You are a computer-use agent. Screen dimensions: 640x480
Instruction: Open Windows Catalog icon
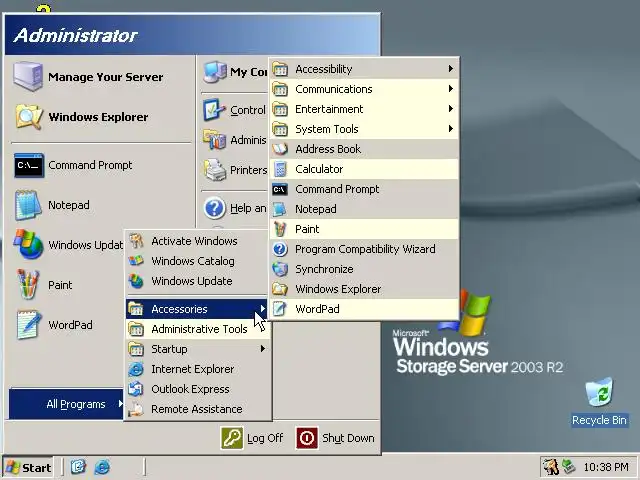point(136,260)
